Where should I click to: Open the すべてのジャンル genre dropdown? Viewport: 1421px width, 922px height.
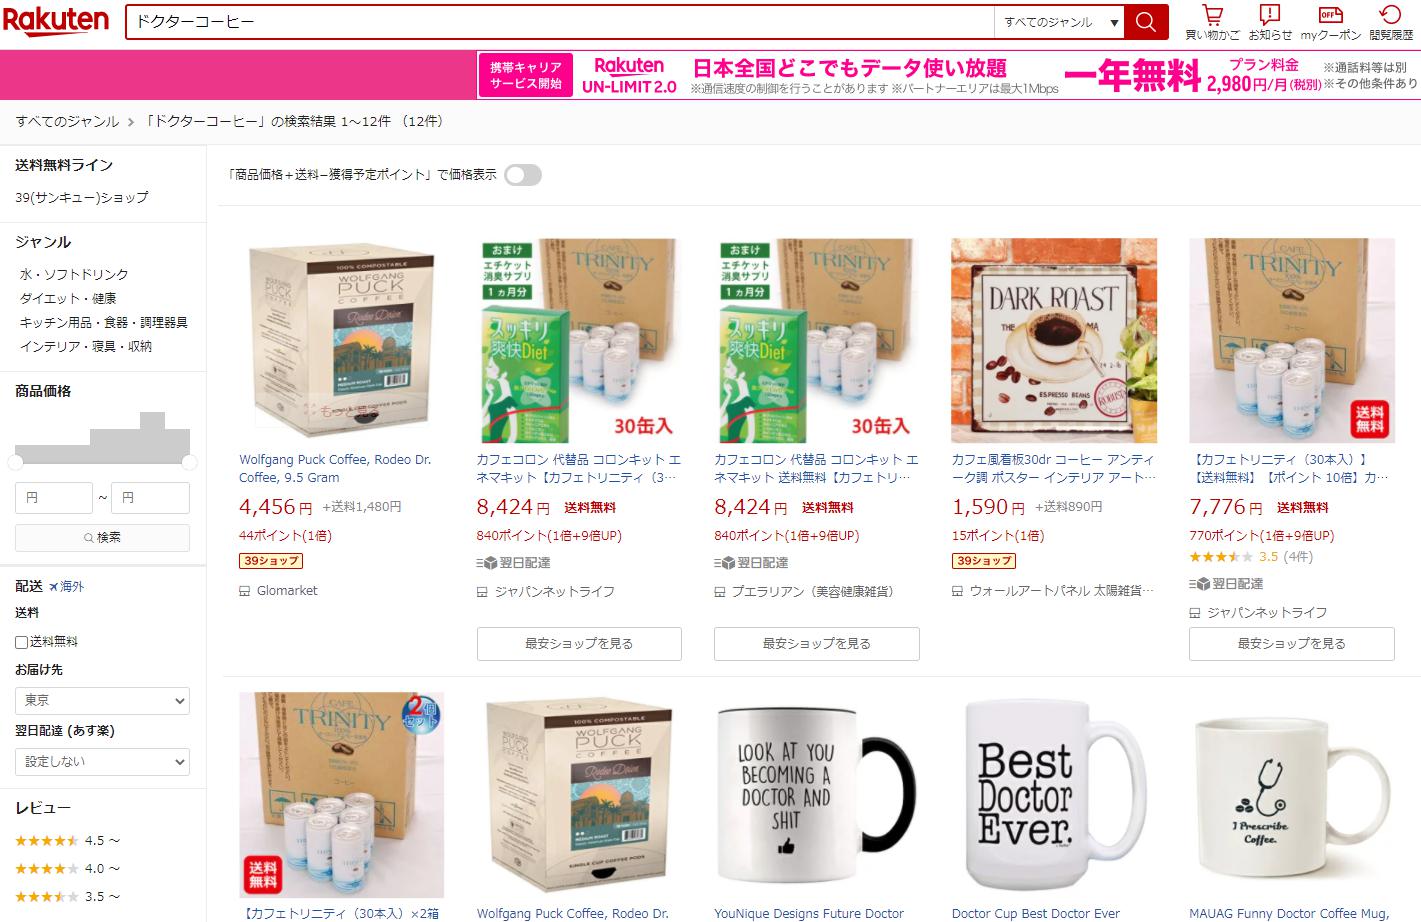1060,22
